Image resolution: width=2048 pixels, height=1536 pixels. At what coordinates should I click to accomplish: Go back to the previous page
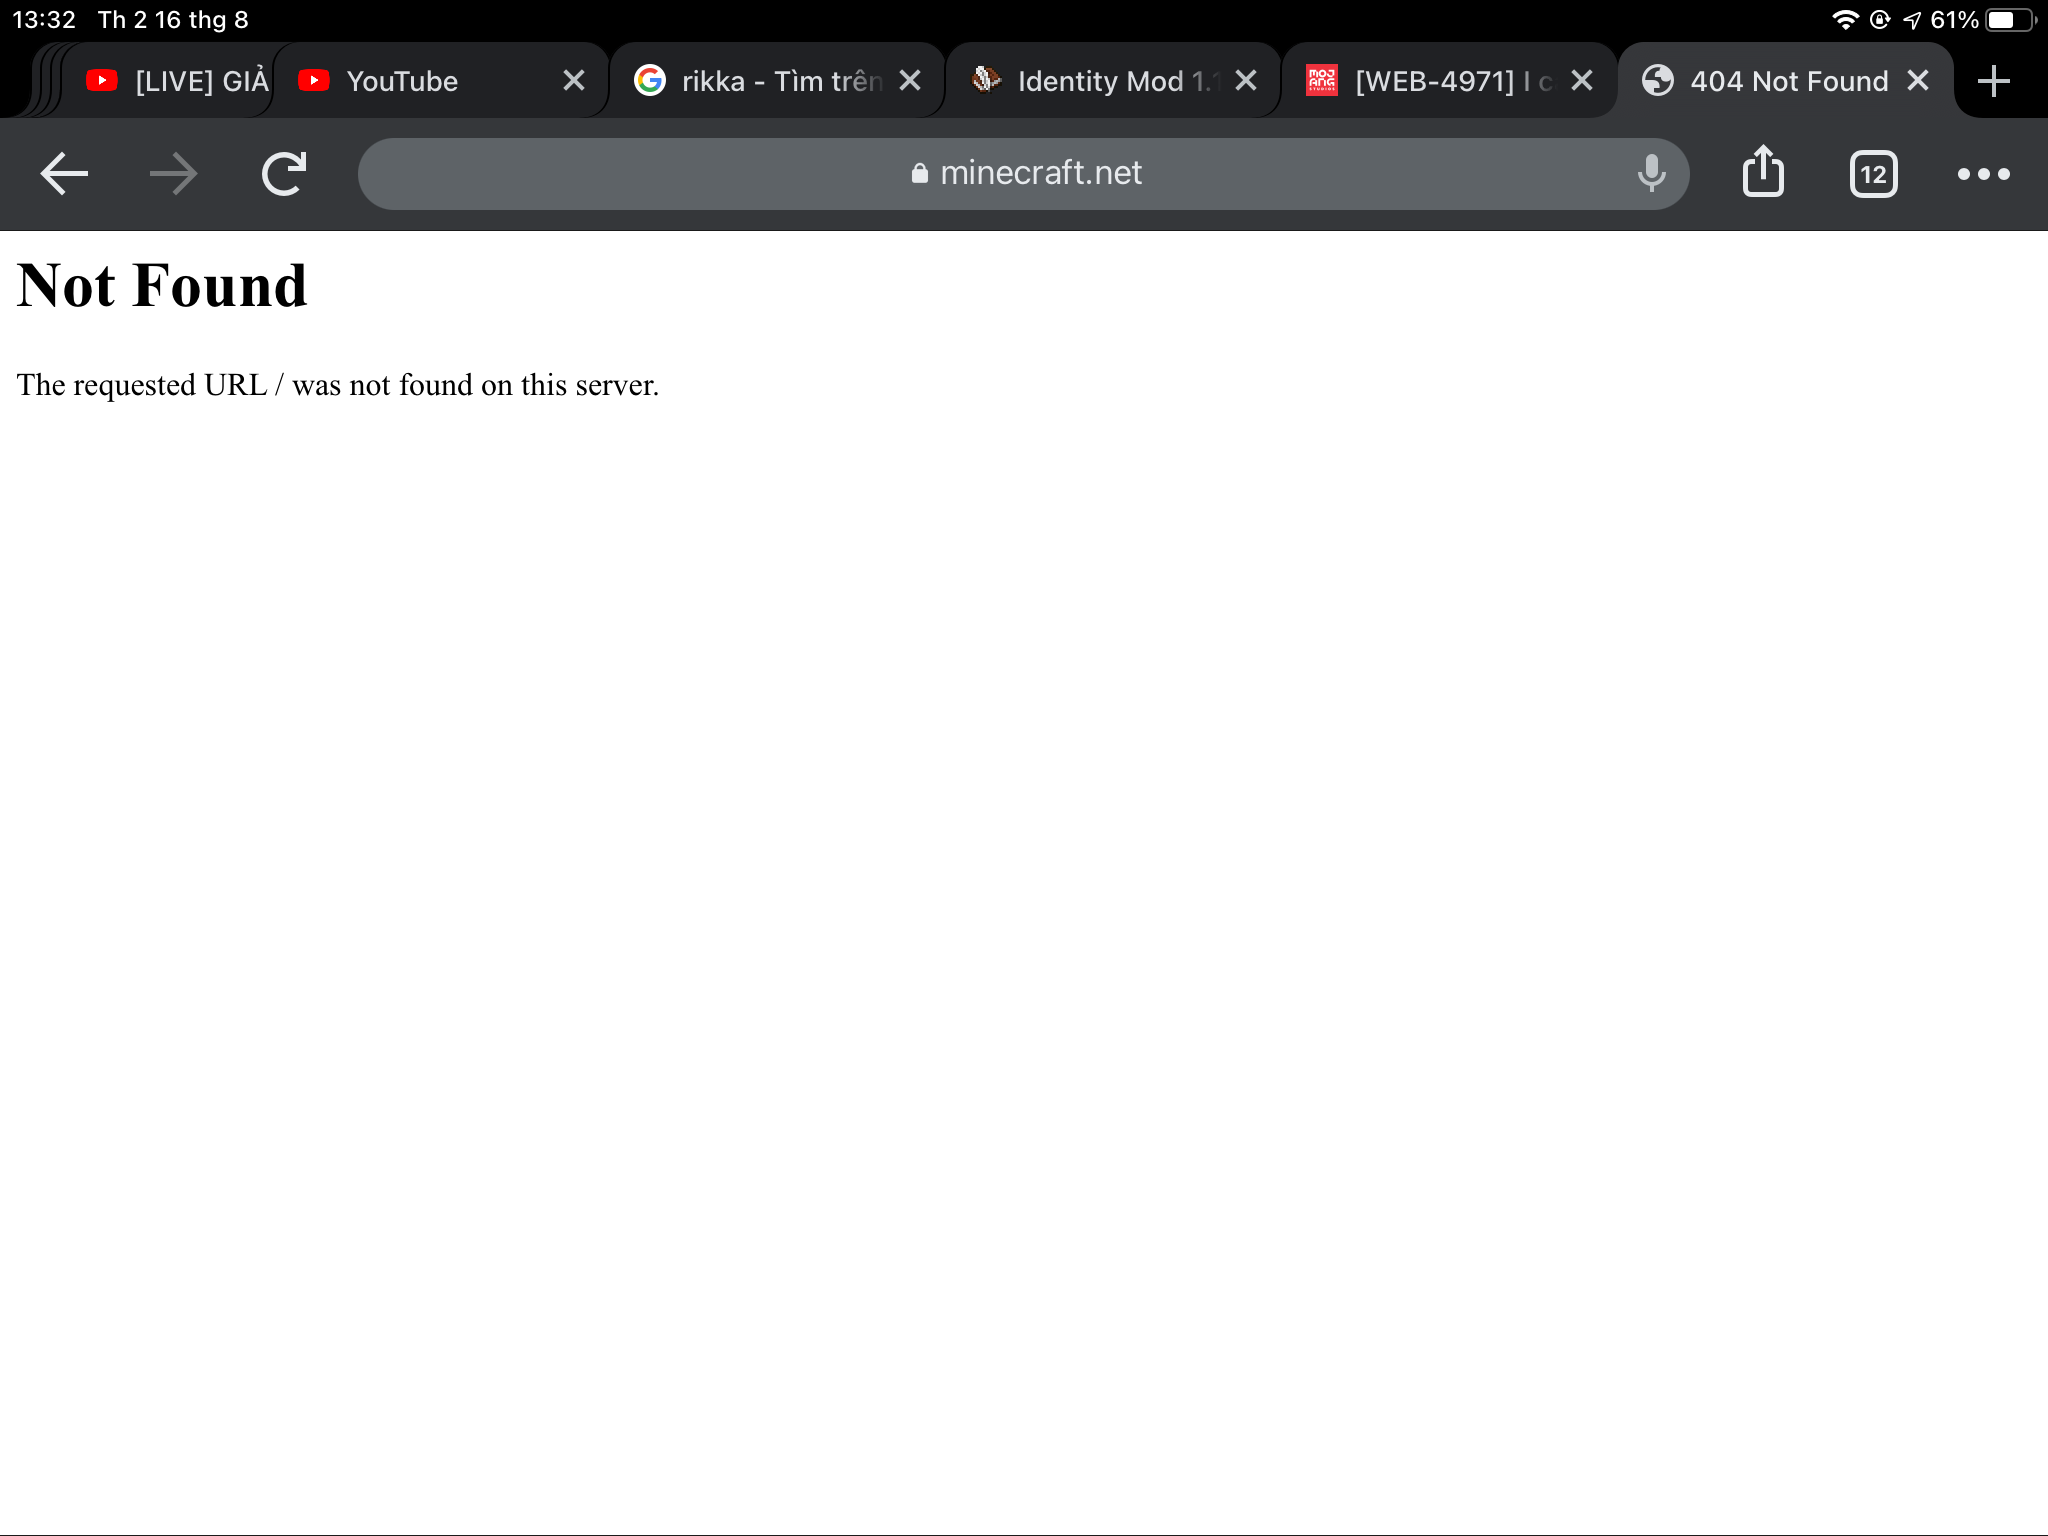click(x=64, y=174)
